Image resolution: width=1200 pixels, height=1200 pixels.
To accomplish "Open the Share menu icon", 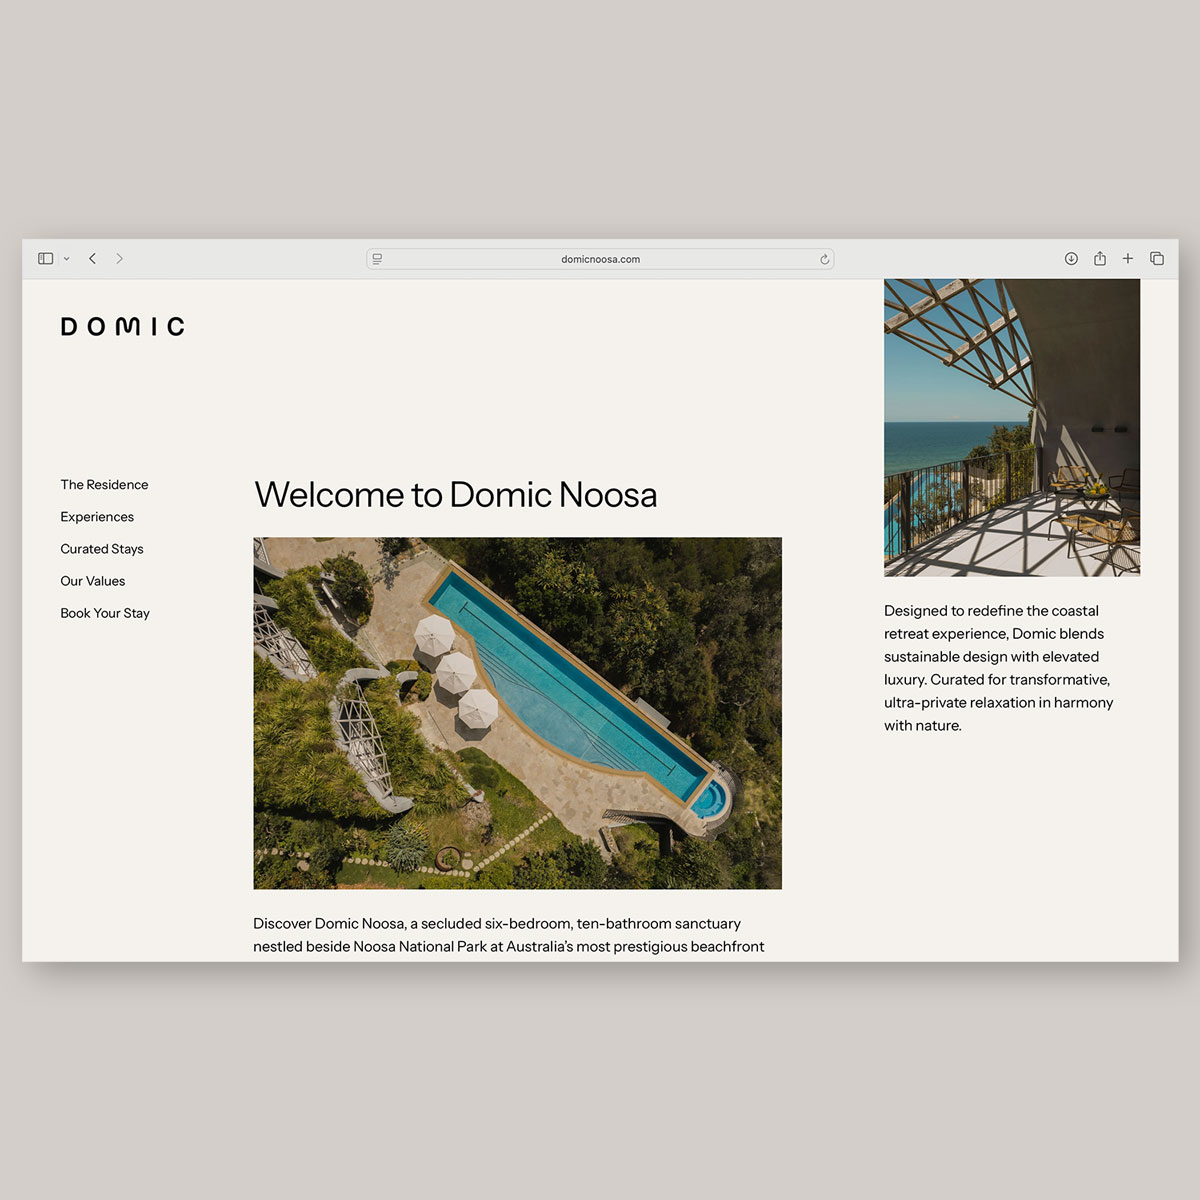I will point(1099,259).
